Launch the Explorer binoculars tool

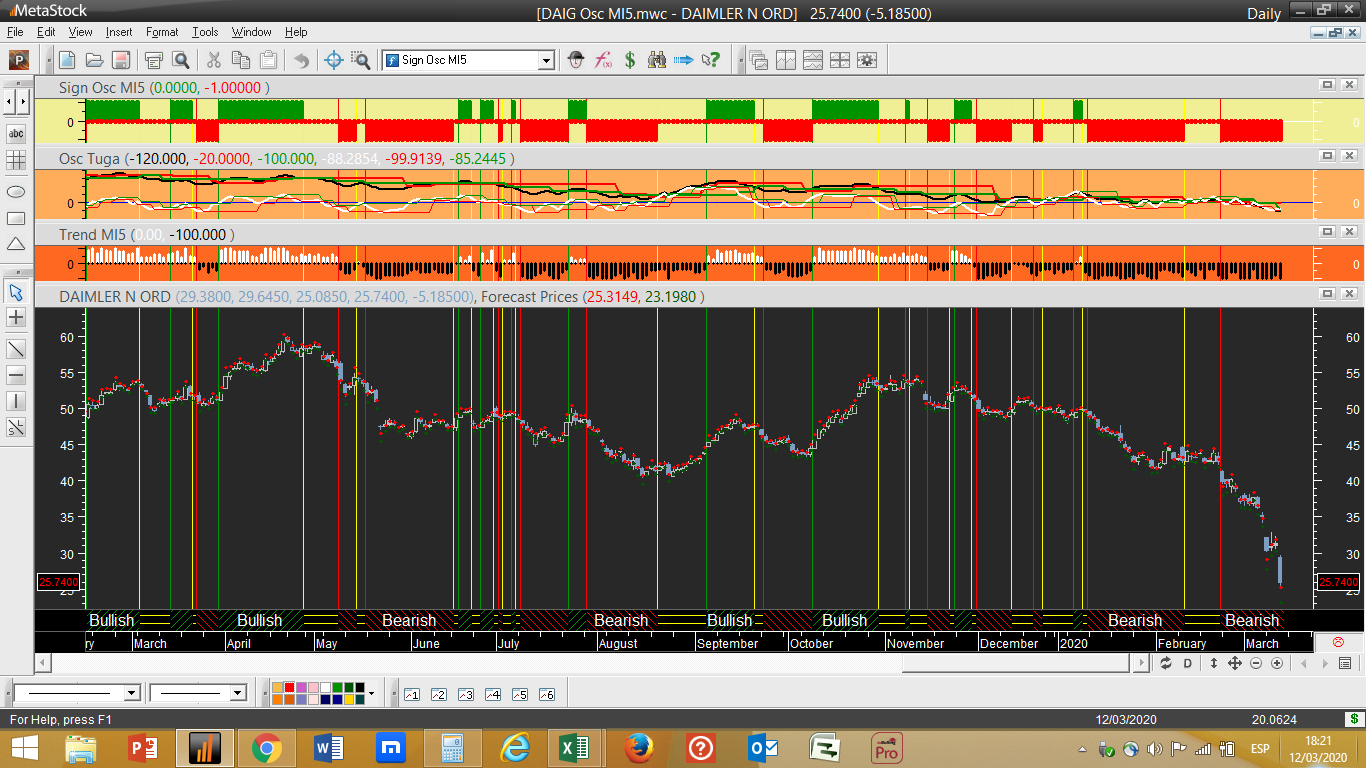point(657,60)
